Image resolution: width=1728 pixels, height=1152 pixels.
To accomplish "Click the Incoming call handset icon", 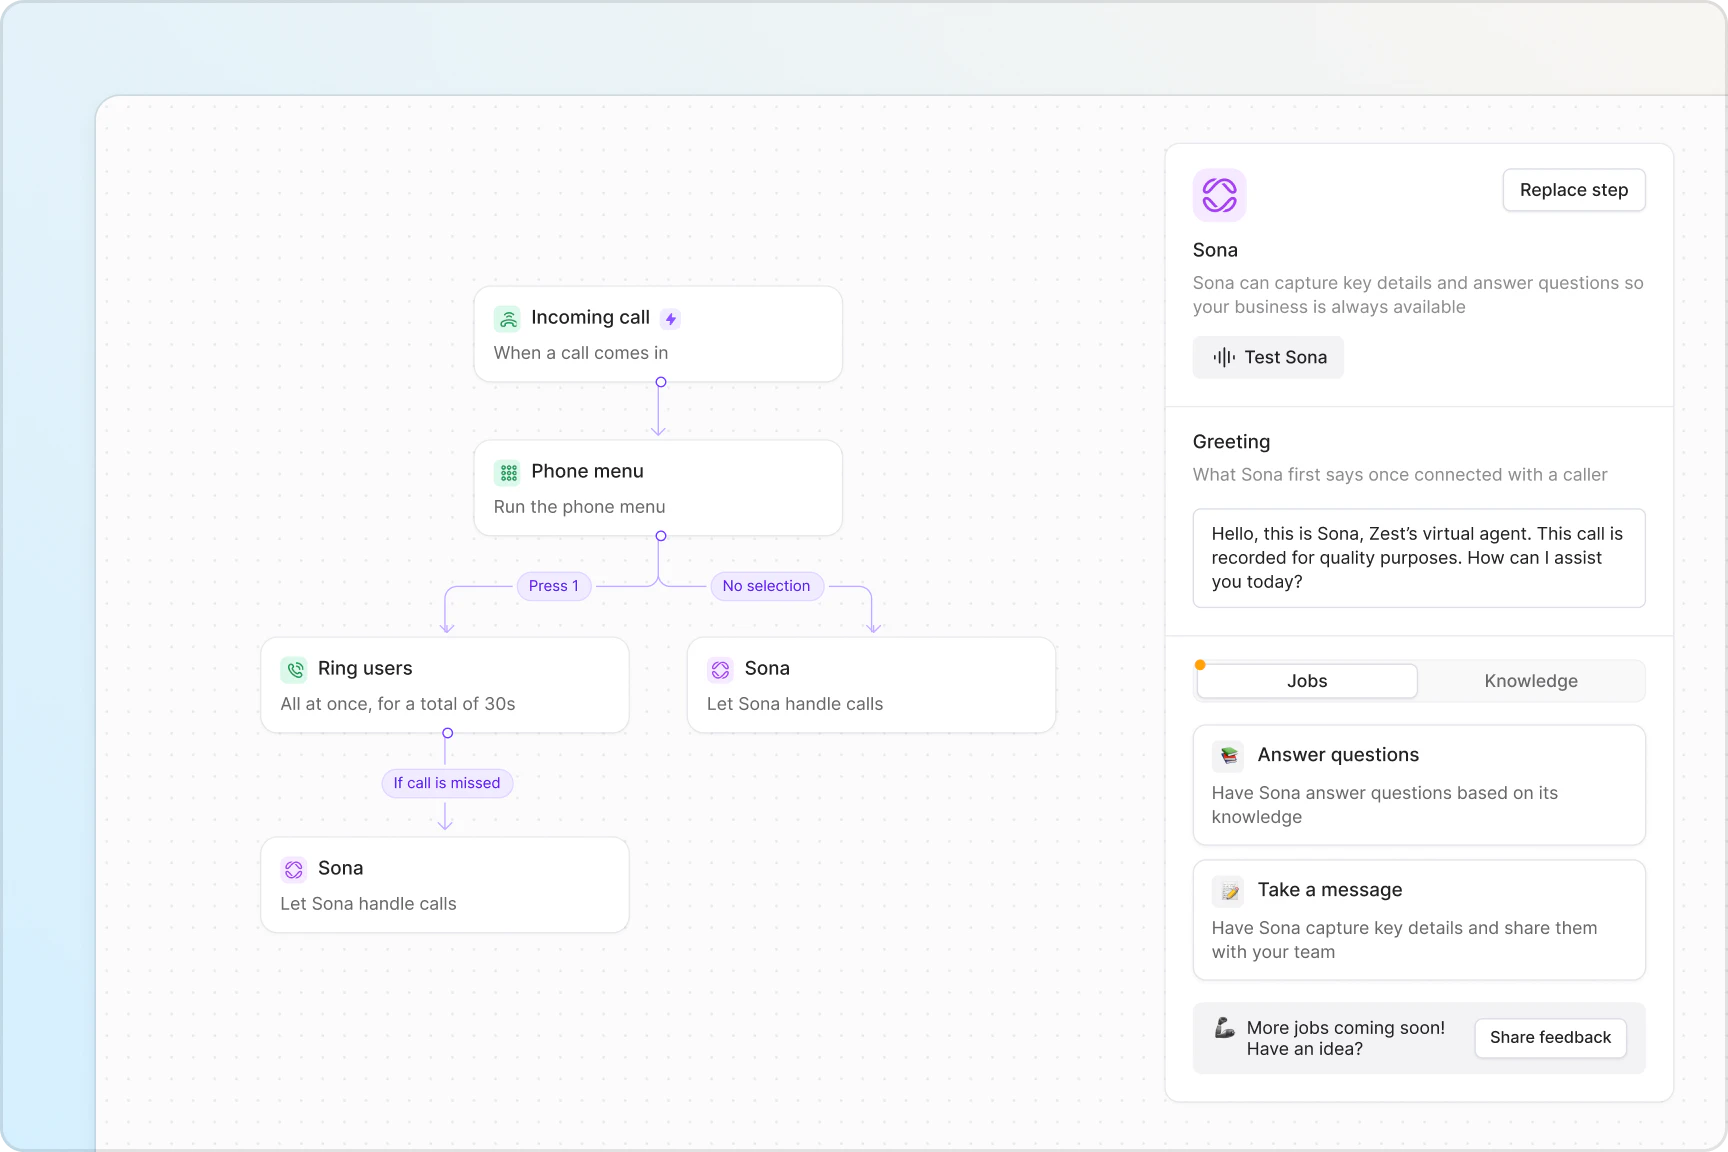I will coord(508,317).
